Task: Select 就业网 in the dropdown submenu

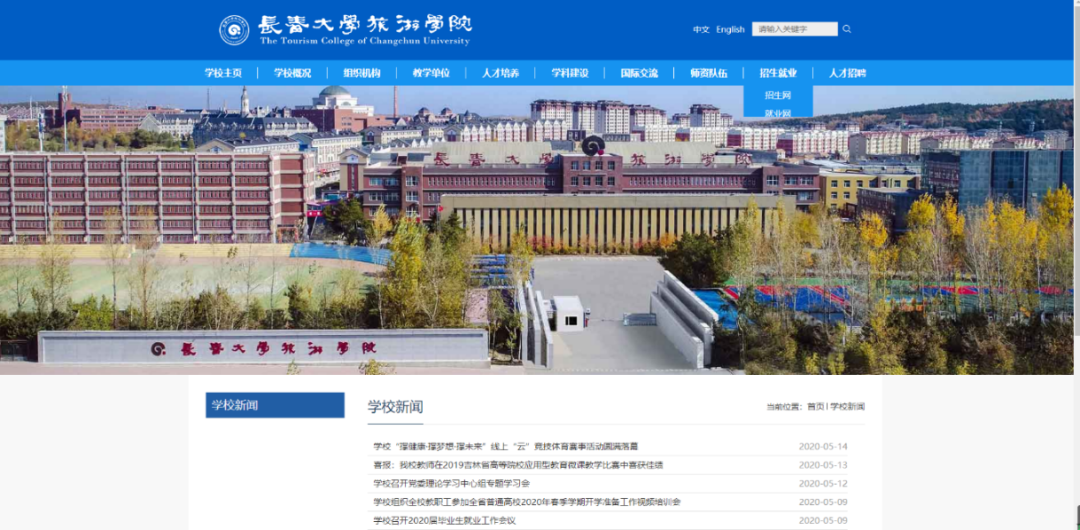Action: coord(778,112)
